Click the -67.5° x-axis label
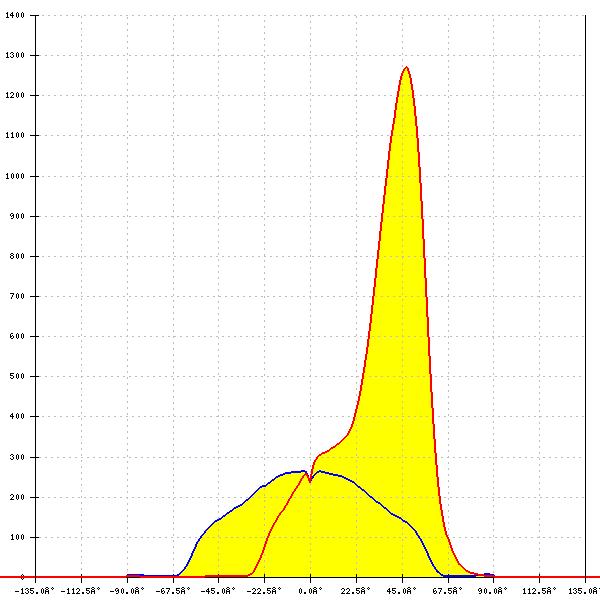This screenshot has height=600, width=600. 173,591
